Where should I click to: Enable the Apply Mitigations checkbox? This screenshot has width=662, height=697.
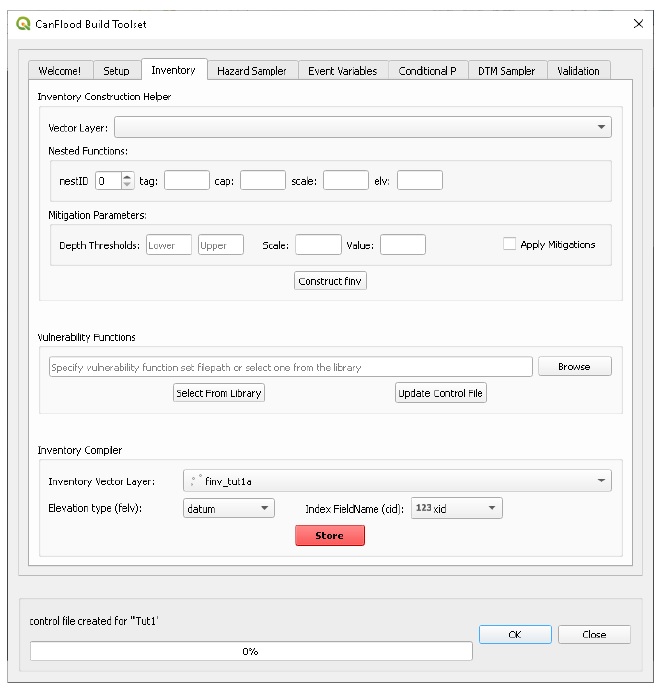tap(510, 244)
